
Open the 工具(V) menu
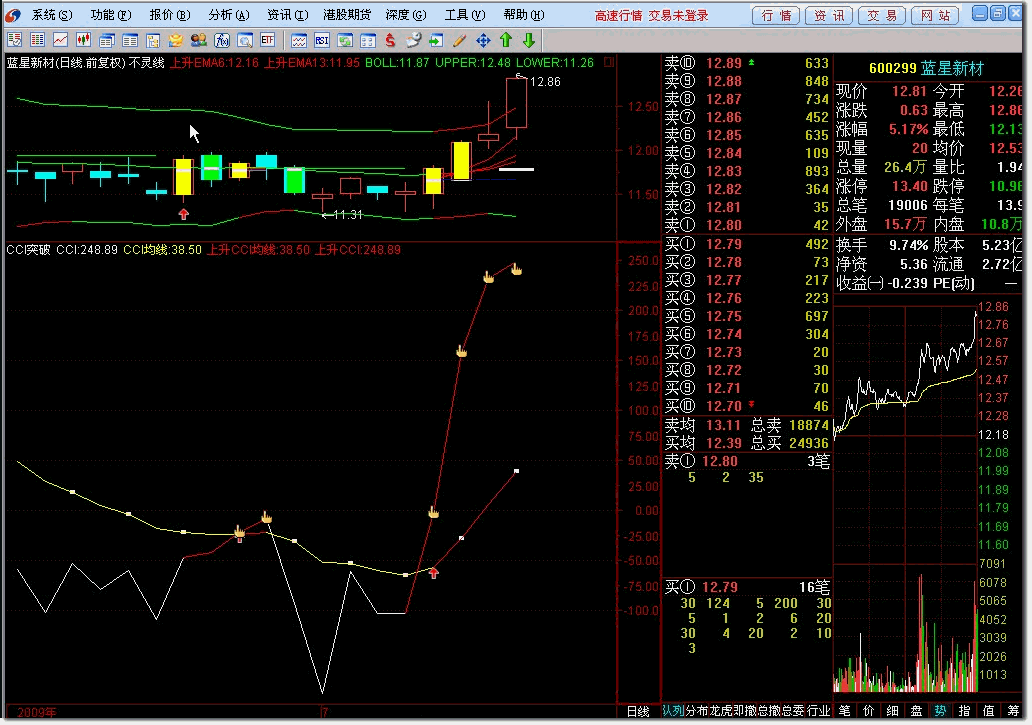click(x=465, y=14)
